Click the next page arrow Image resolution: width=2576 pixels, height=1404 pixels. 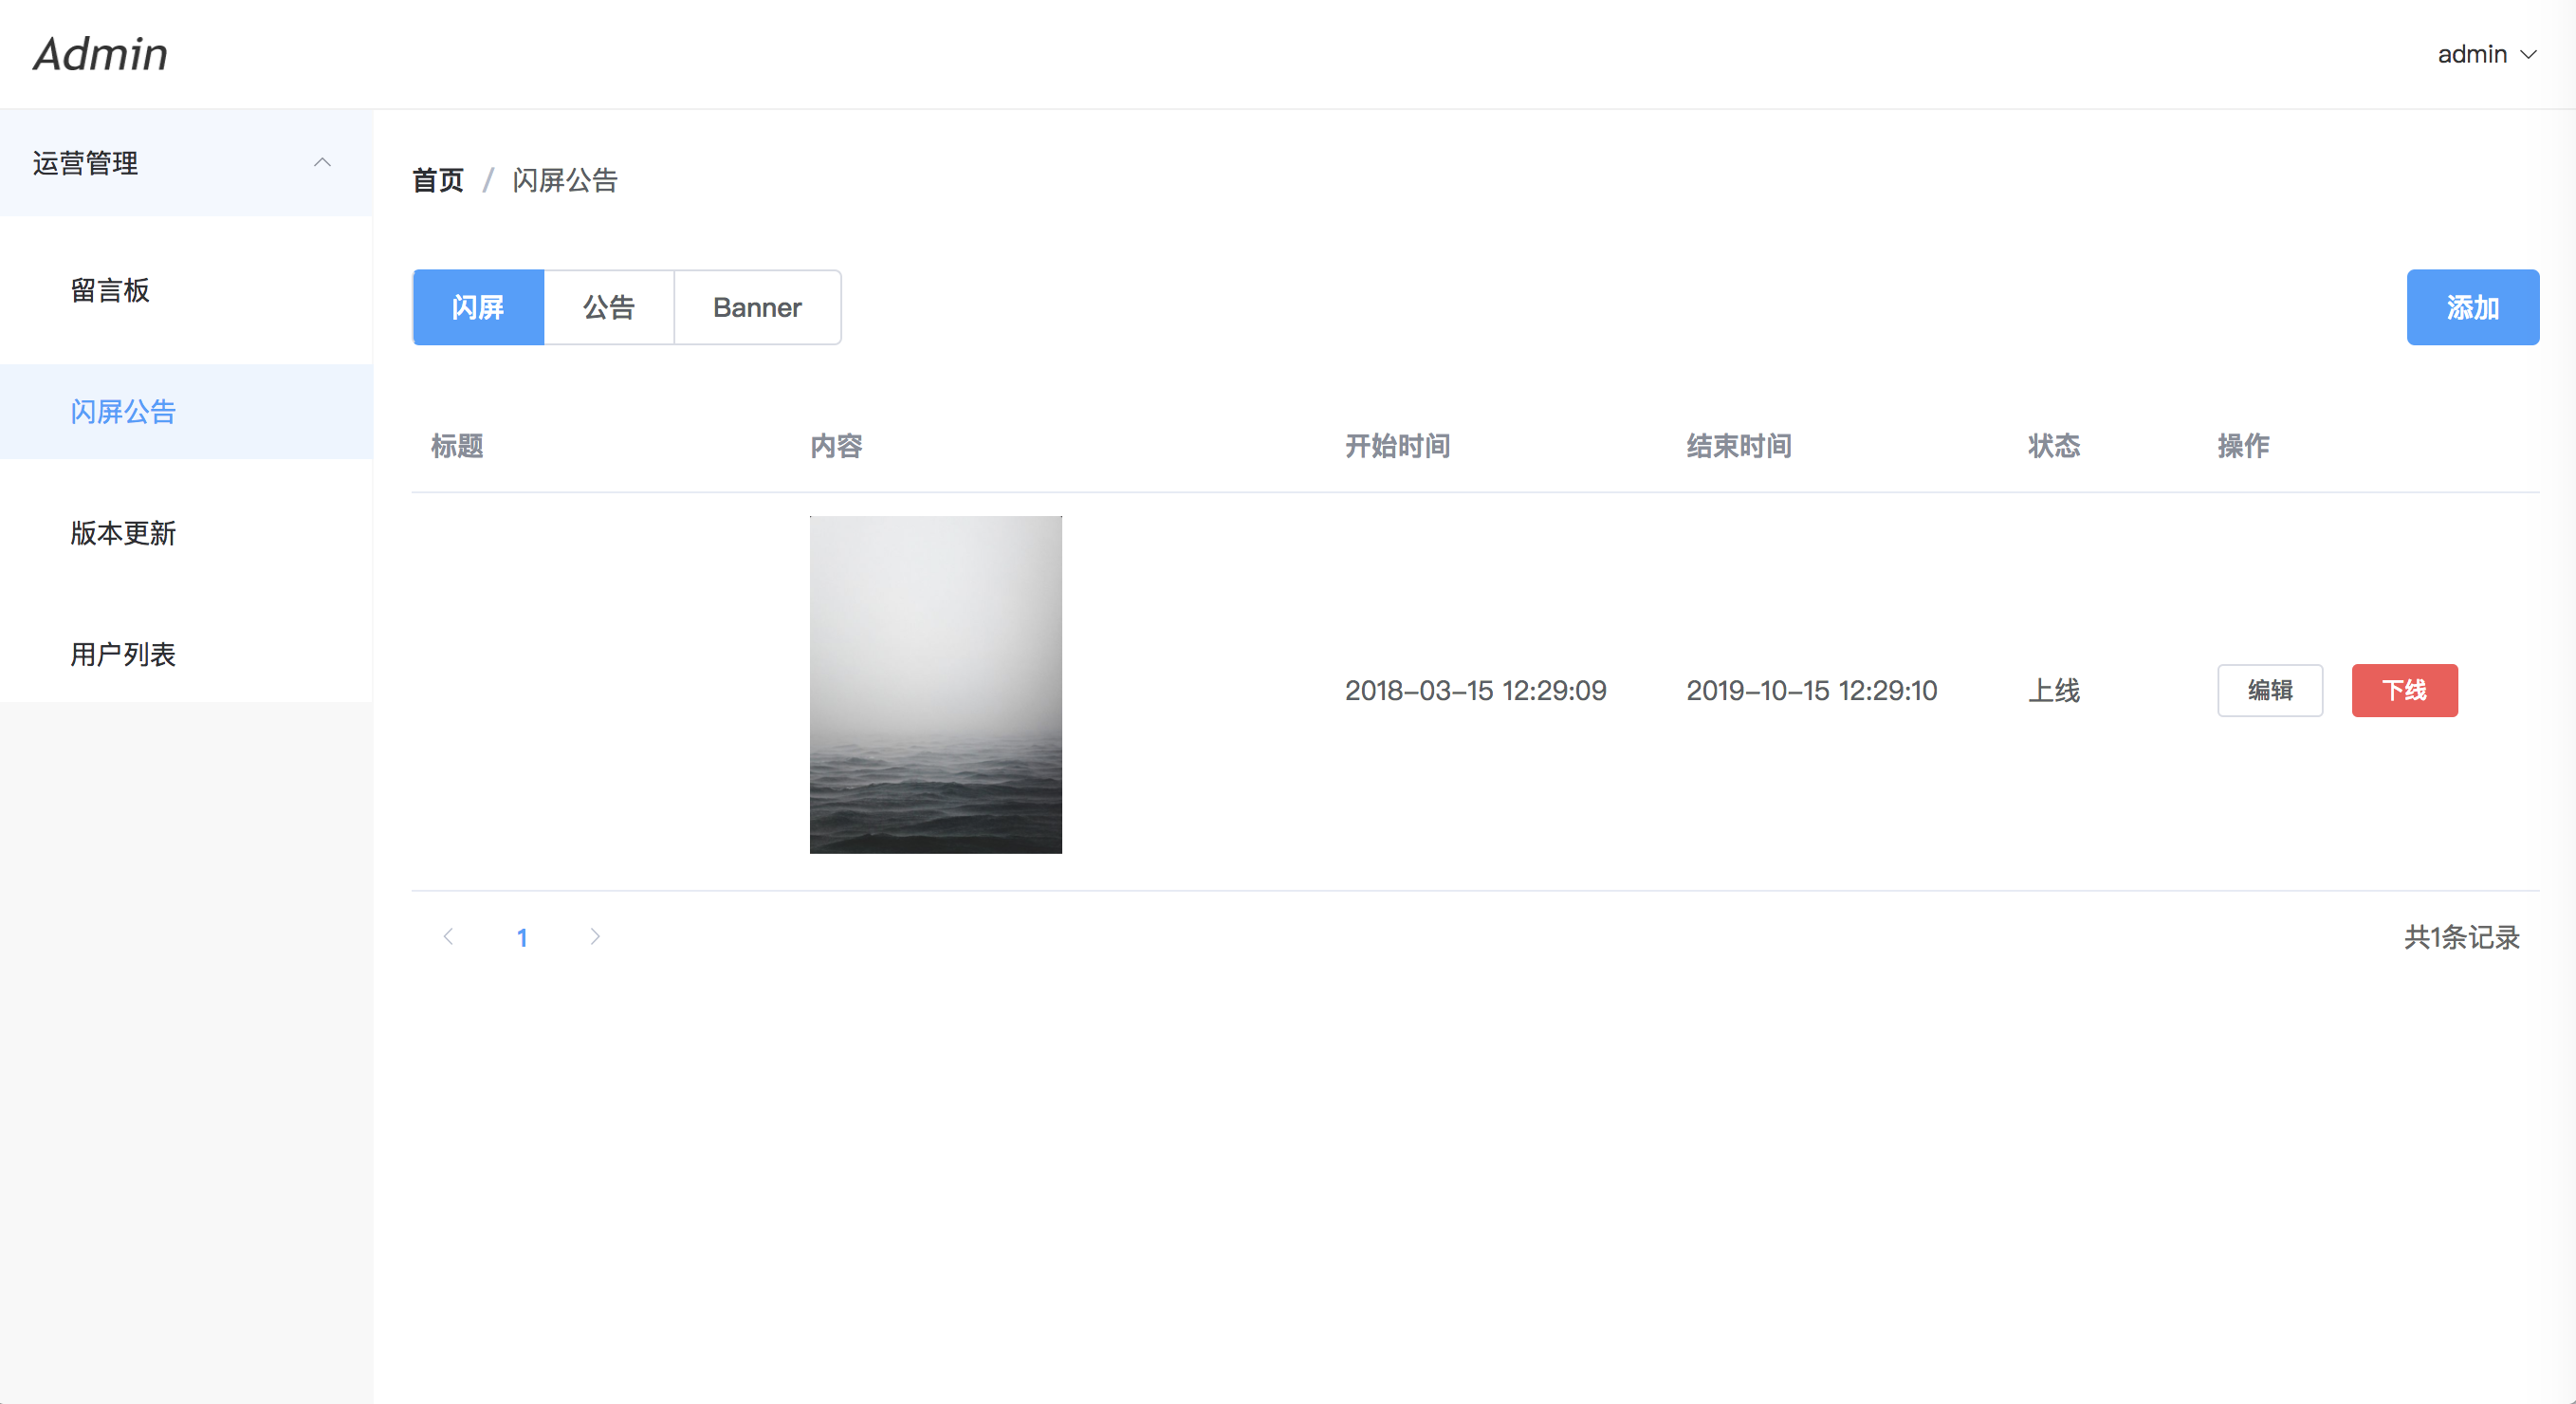[595, 937]
